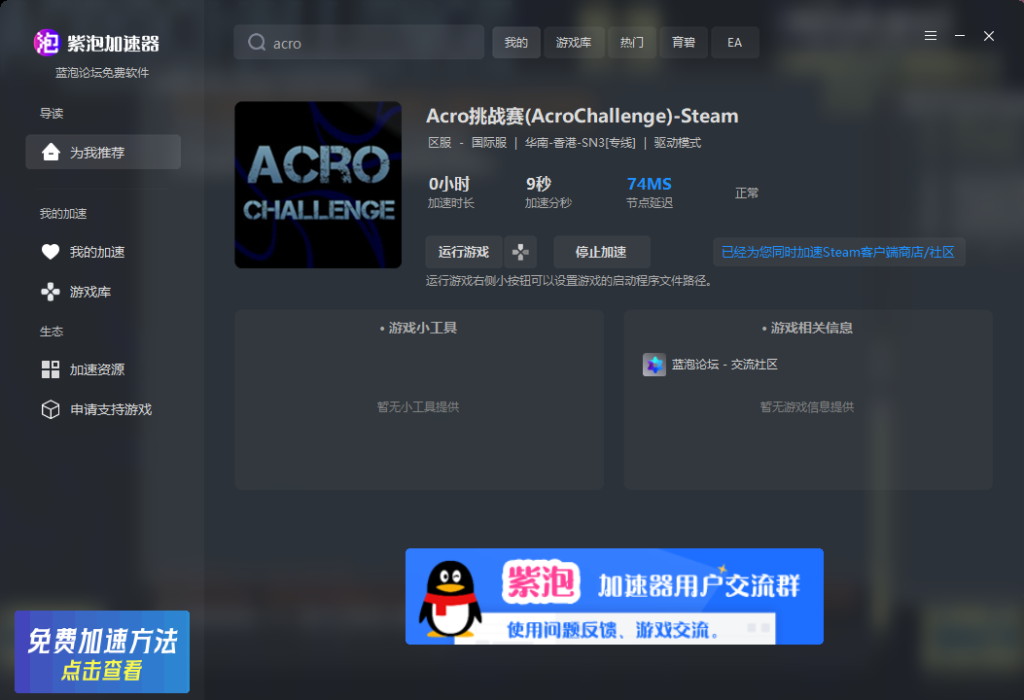Open 加速资源 sidebar entry
The width and height of the screenshot is (1024, 700).
(x=97, y=370)
